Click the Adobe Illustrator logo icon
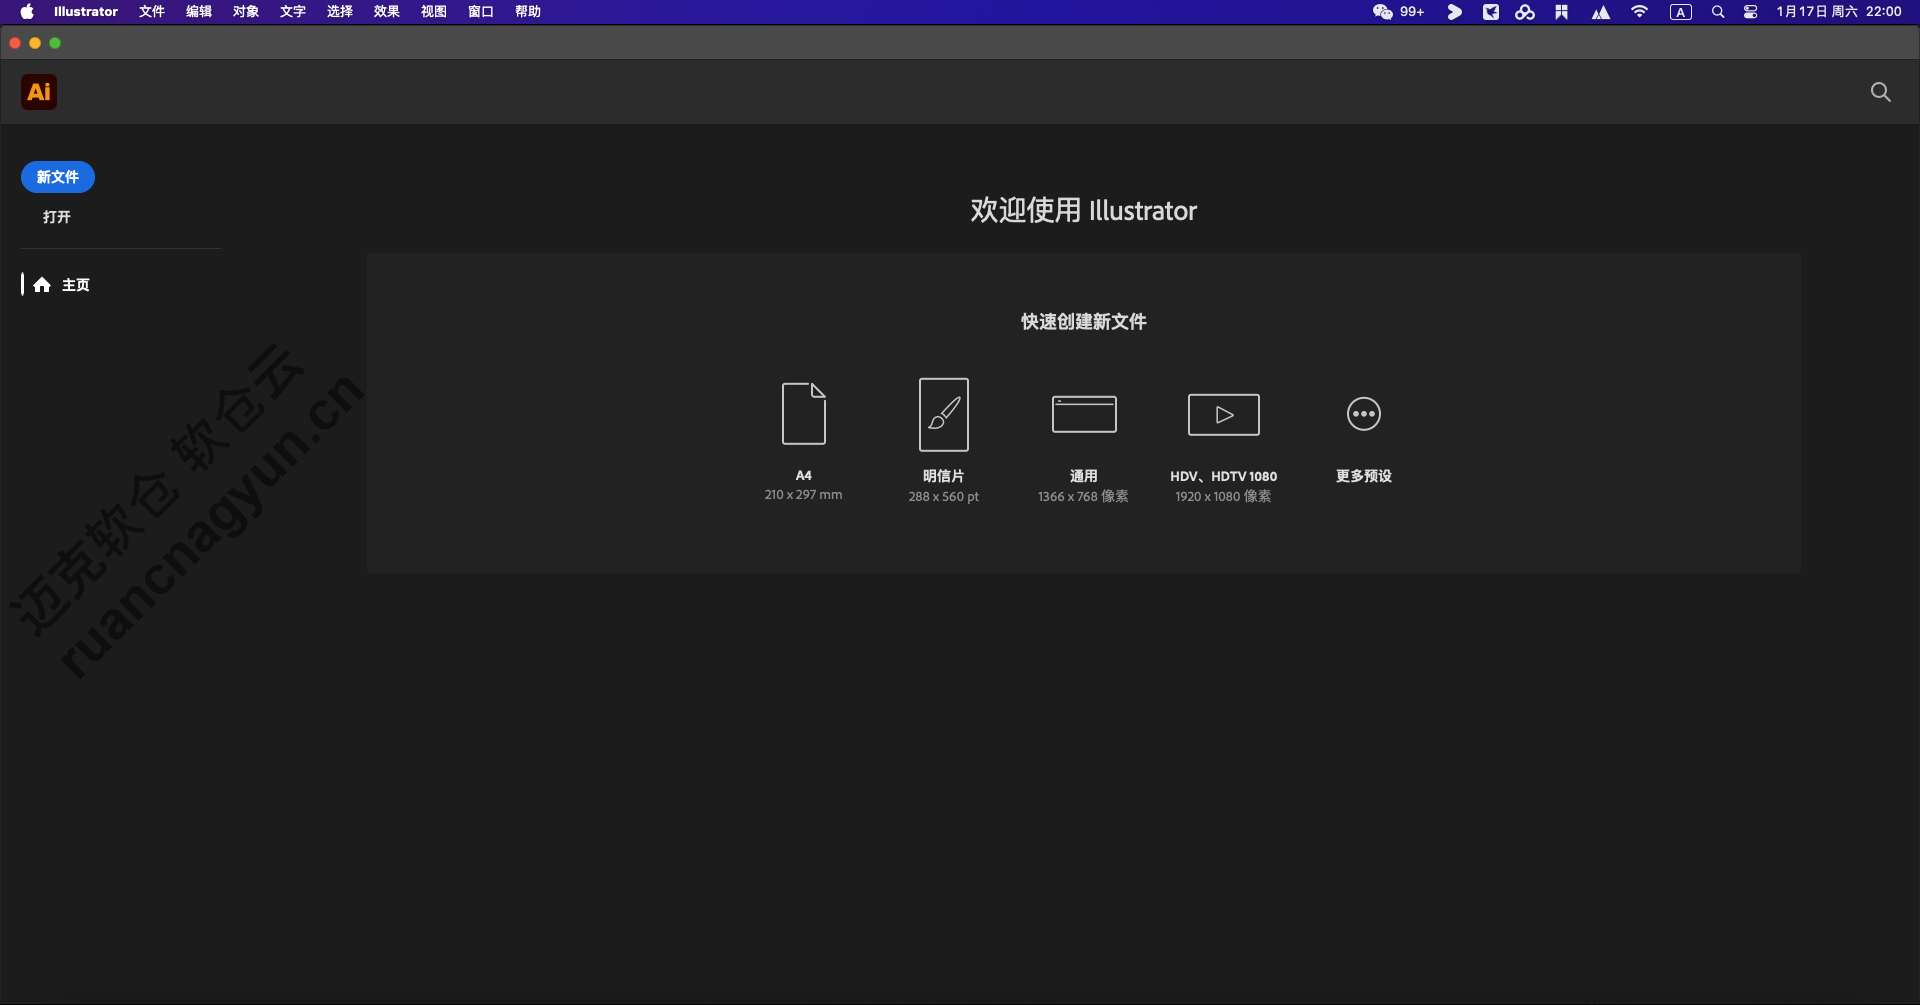Image resolution: width=1920 pixels, height=1005 pixels. pyautogui.click(x=39, y=92)
